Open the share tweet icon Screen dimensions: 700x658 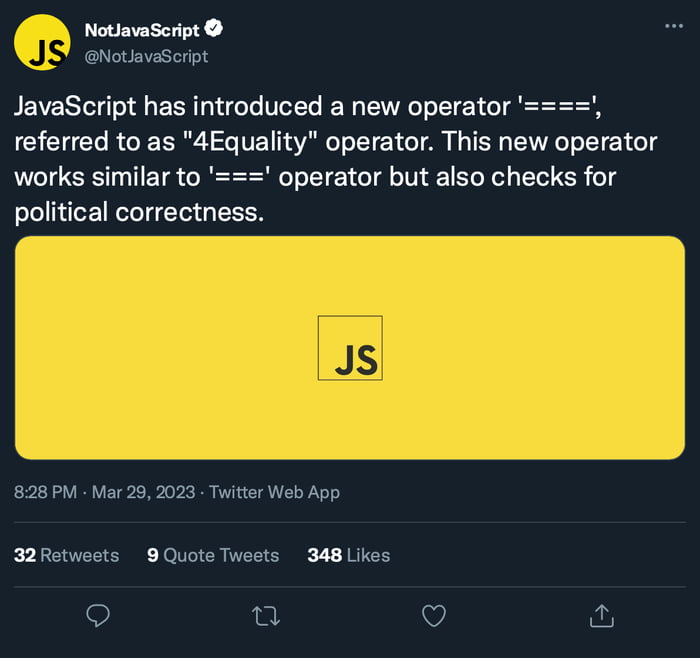coord(601,615)
